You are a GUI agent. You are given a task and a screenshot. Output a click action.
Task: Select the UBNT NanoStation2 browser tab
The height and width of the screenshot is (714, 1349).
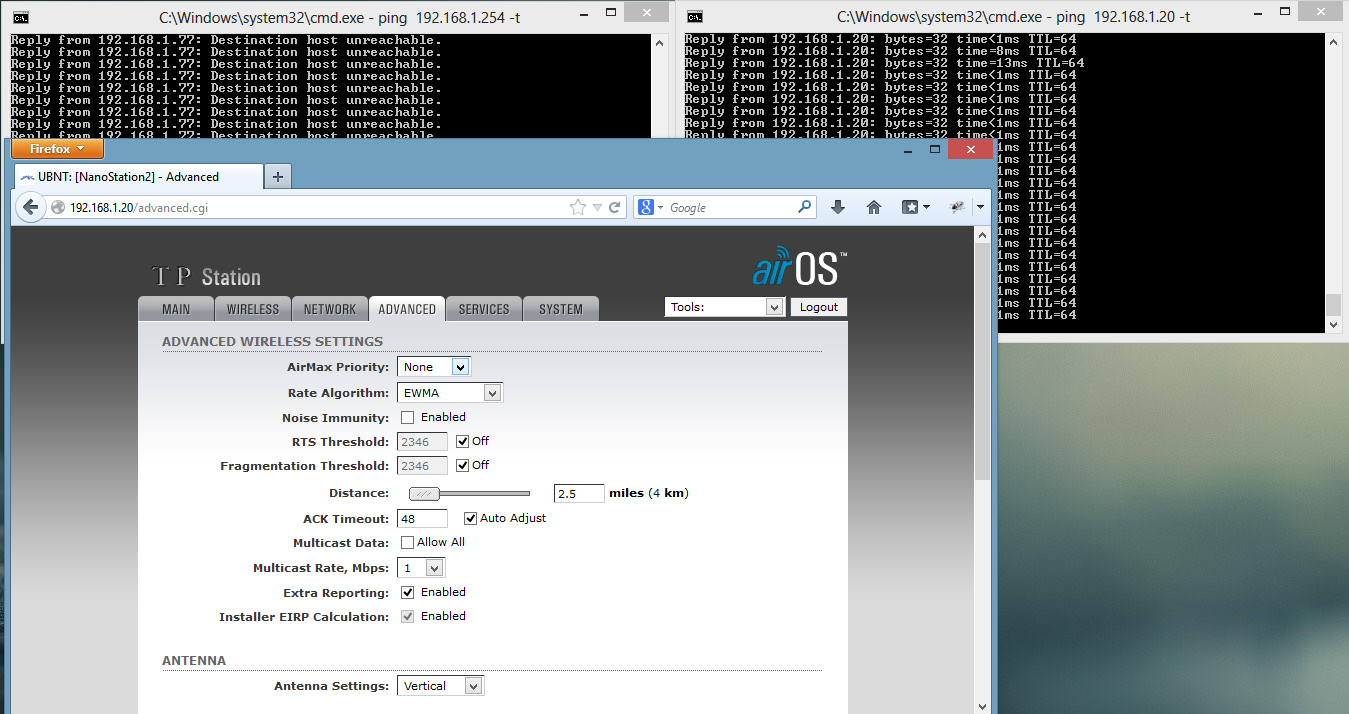(138, 177)
